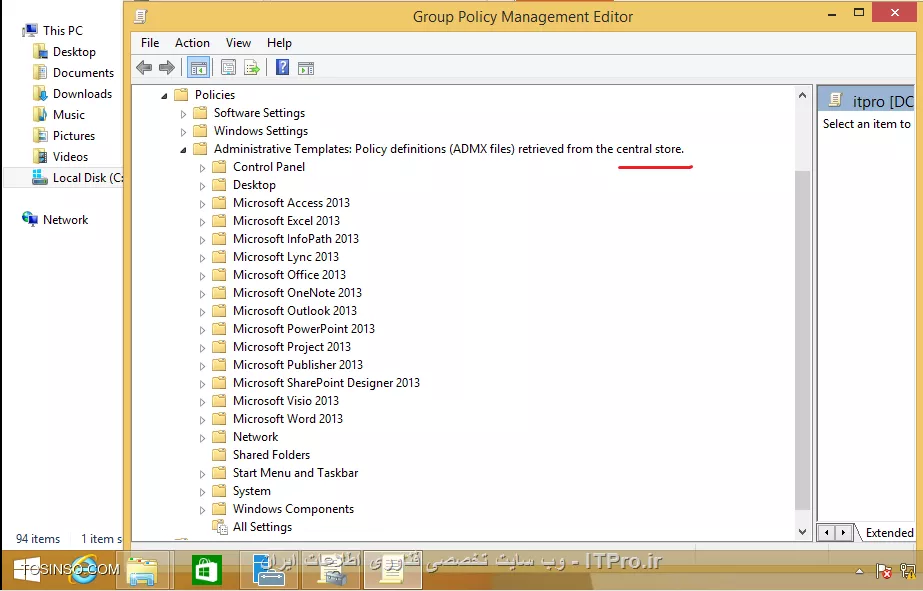Collapse the Policies node

point(164,95)
